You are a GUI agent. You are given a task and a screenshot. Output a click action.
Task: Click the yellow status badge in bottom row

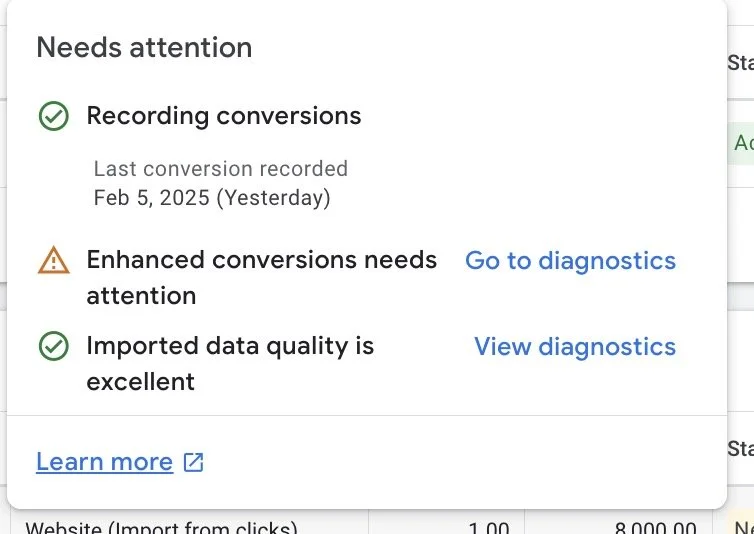point(742,527)
